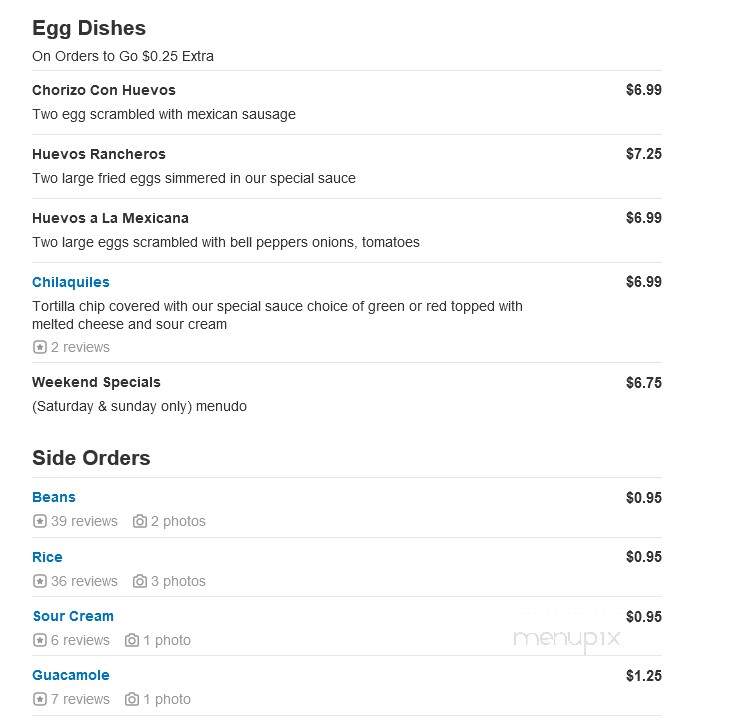Click the camera photos icon under Beans

coord(140,521)
